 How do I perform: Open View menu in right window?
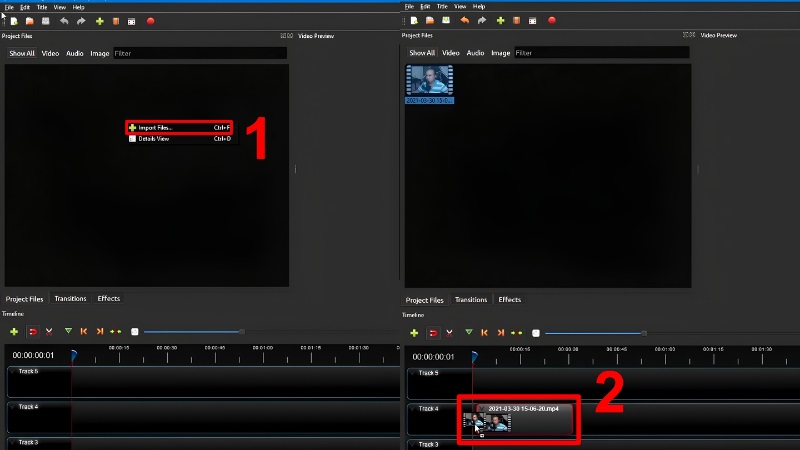pos(460,7)
